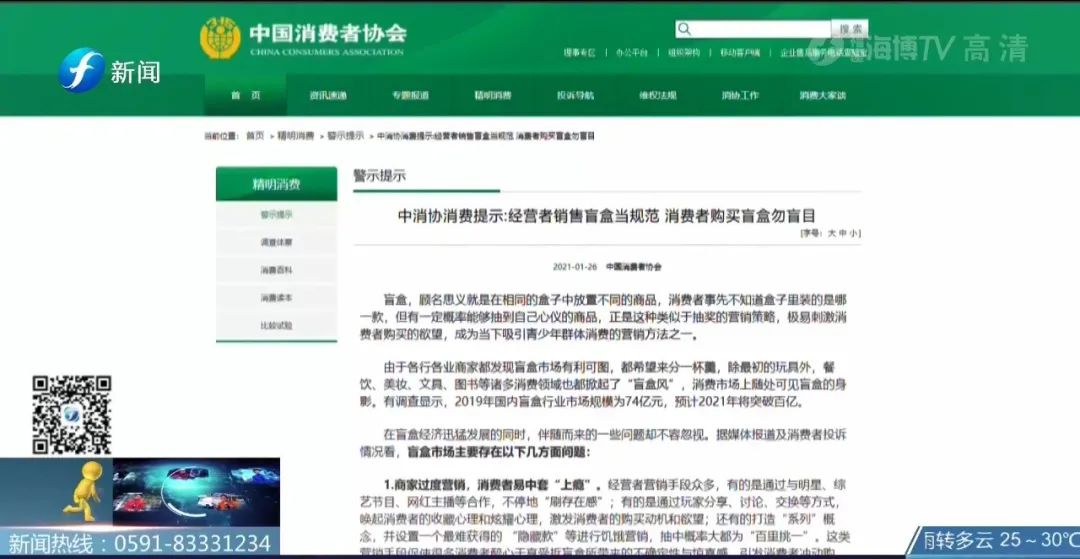This screenshot has height=559, width=1080.
Task: Click the China Consumers Association logo emblem
Action: pos(220,39)
